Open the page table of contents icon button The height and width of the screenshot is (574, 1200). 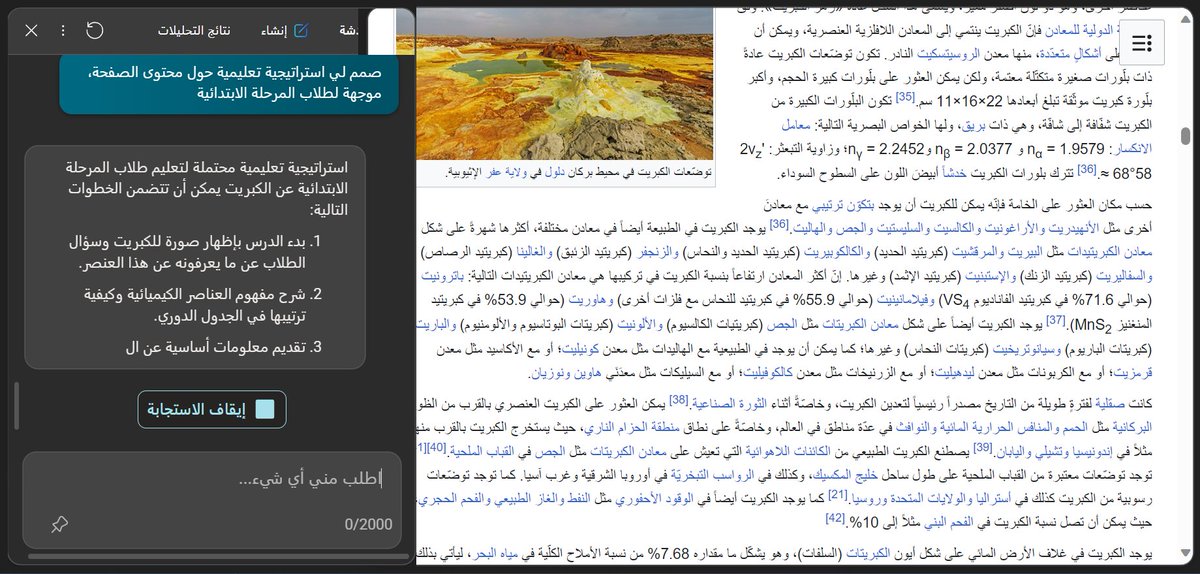click(1143, 42)
